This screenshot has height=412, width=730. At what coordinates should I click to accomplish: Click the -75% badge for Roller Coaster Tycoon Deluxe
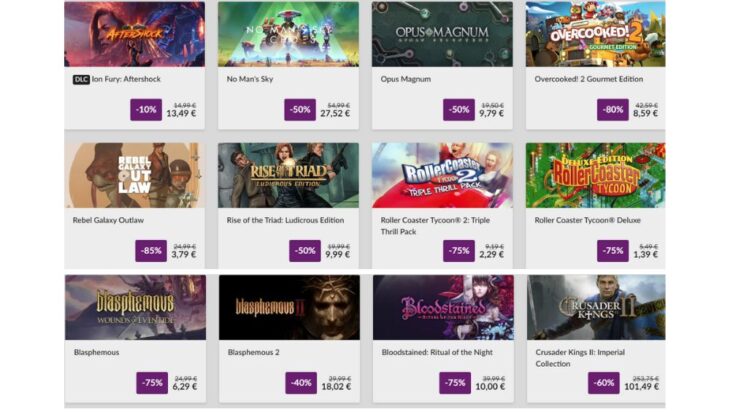613,251
